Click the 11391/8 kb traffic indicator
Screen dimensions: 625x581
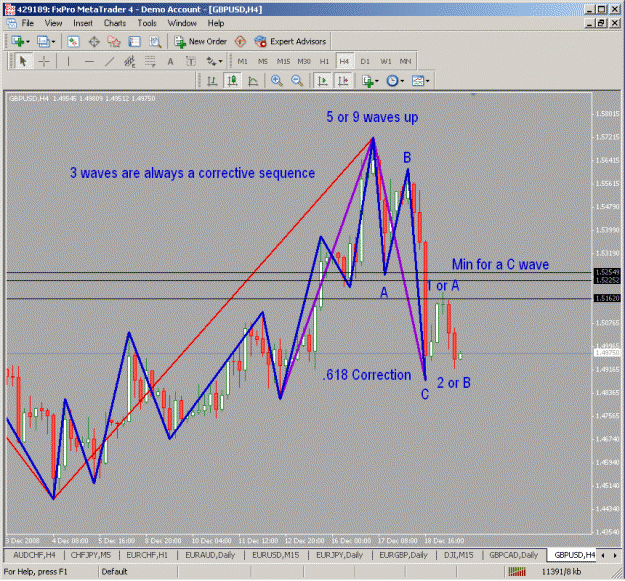pos(561,572)
